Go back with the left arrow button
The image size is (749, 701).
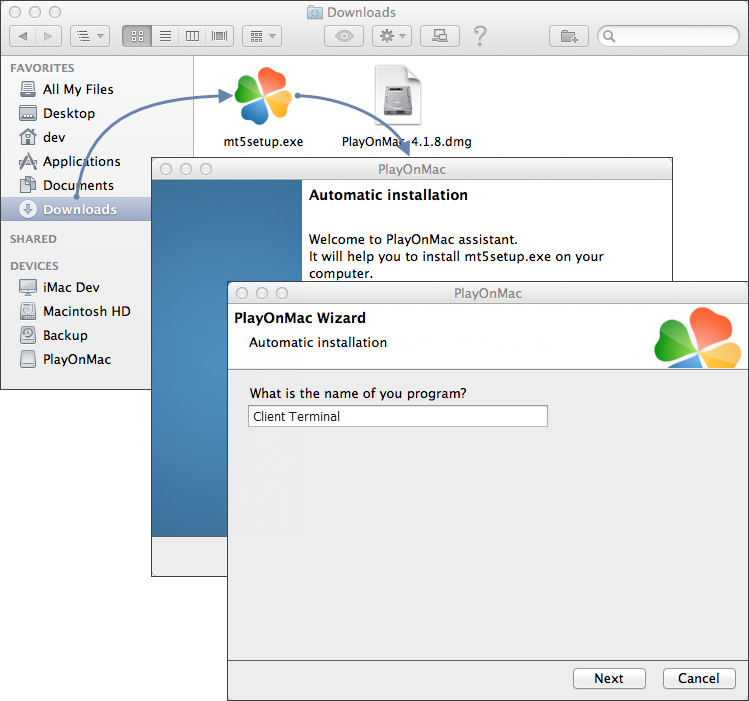[x=23, y=36]
